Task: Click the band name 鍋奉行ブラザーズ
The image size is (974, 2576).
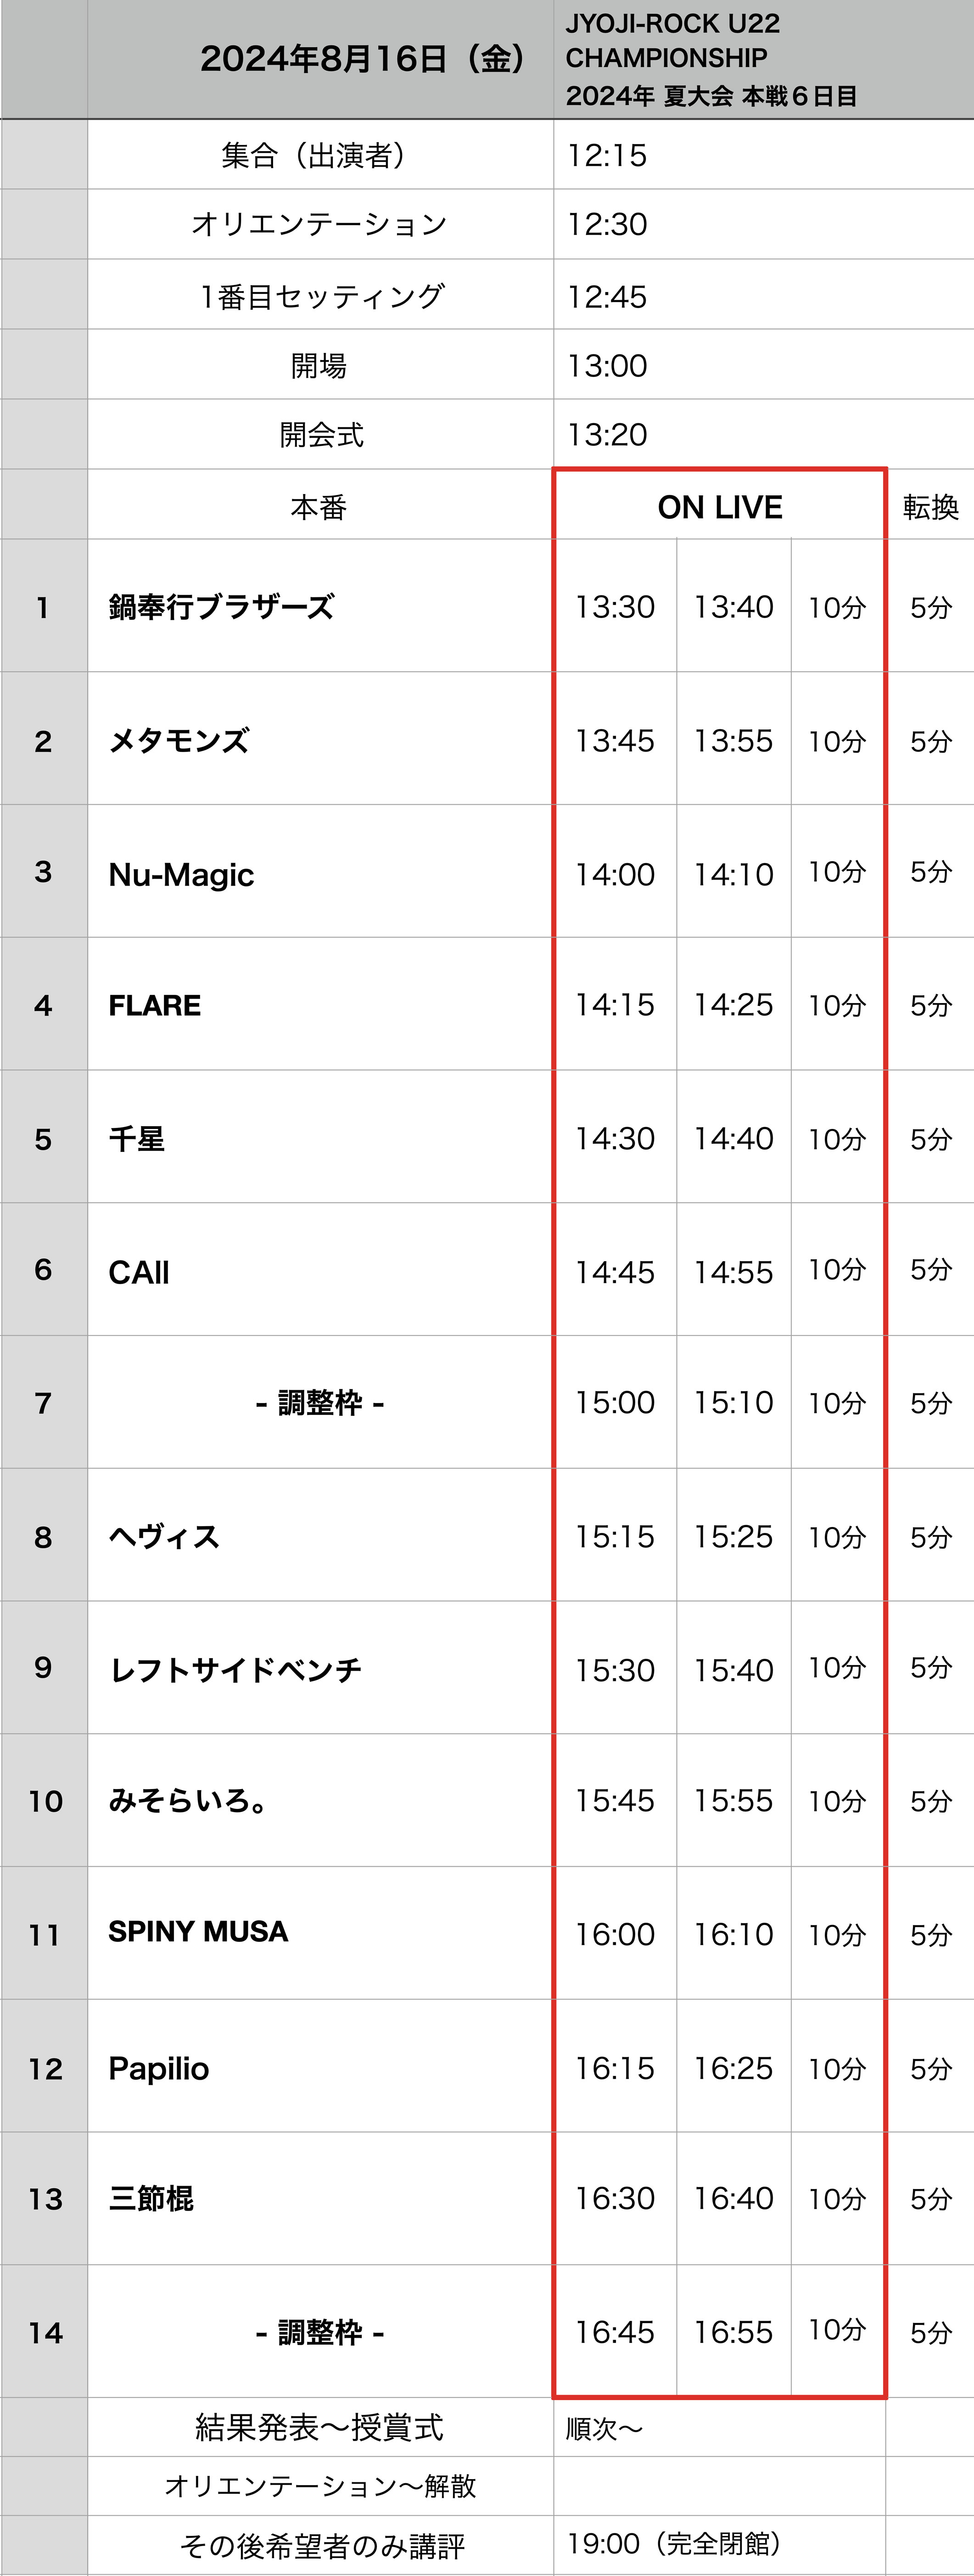Action: pyautogui.click(x=221, y=607)
